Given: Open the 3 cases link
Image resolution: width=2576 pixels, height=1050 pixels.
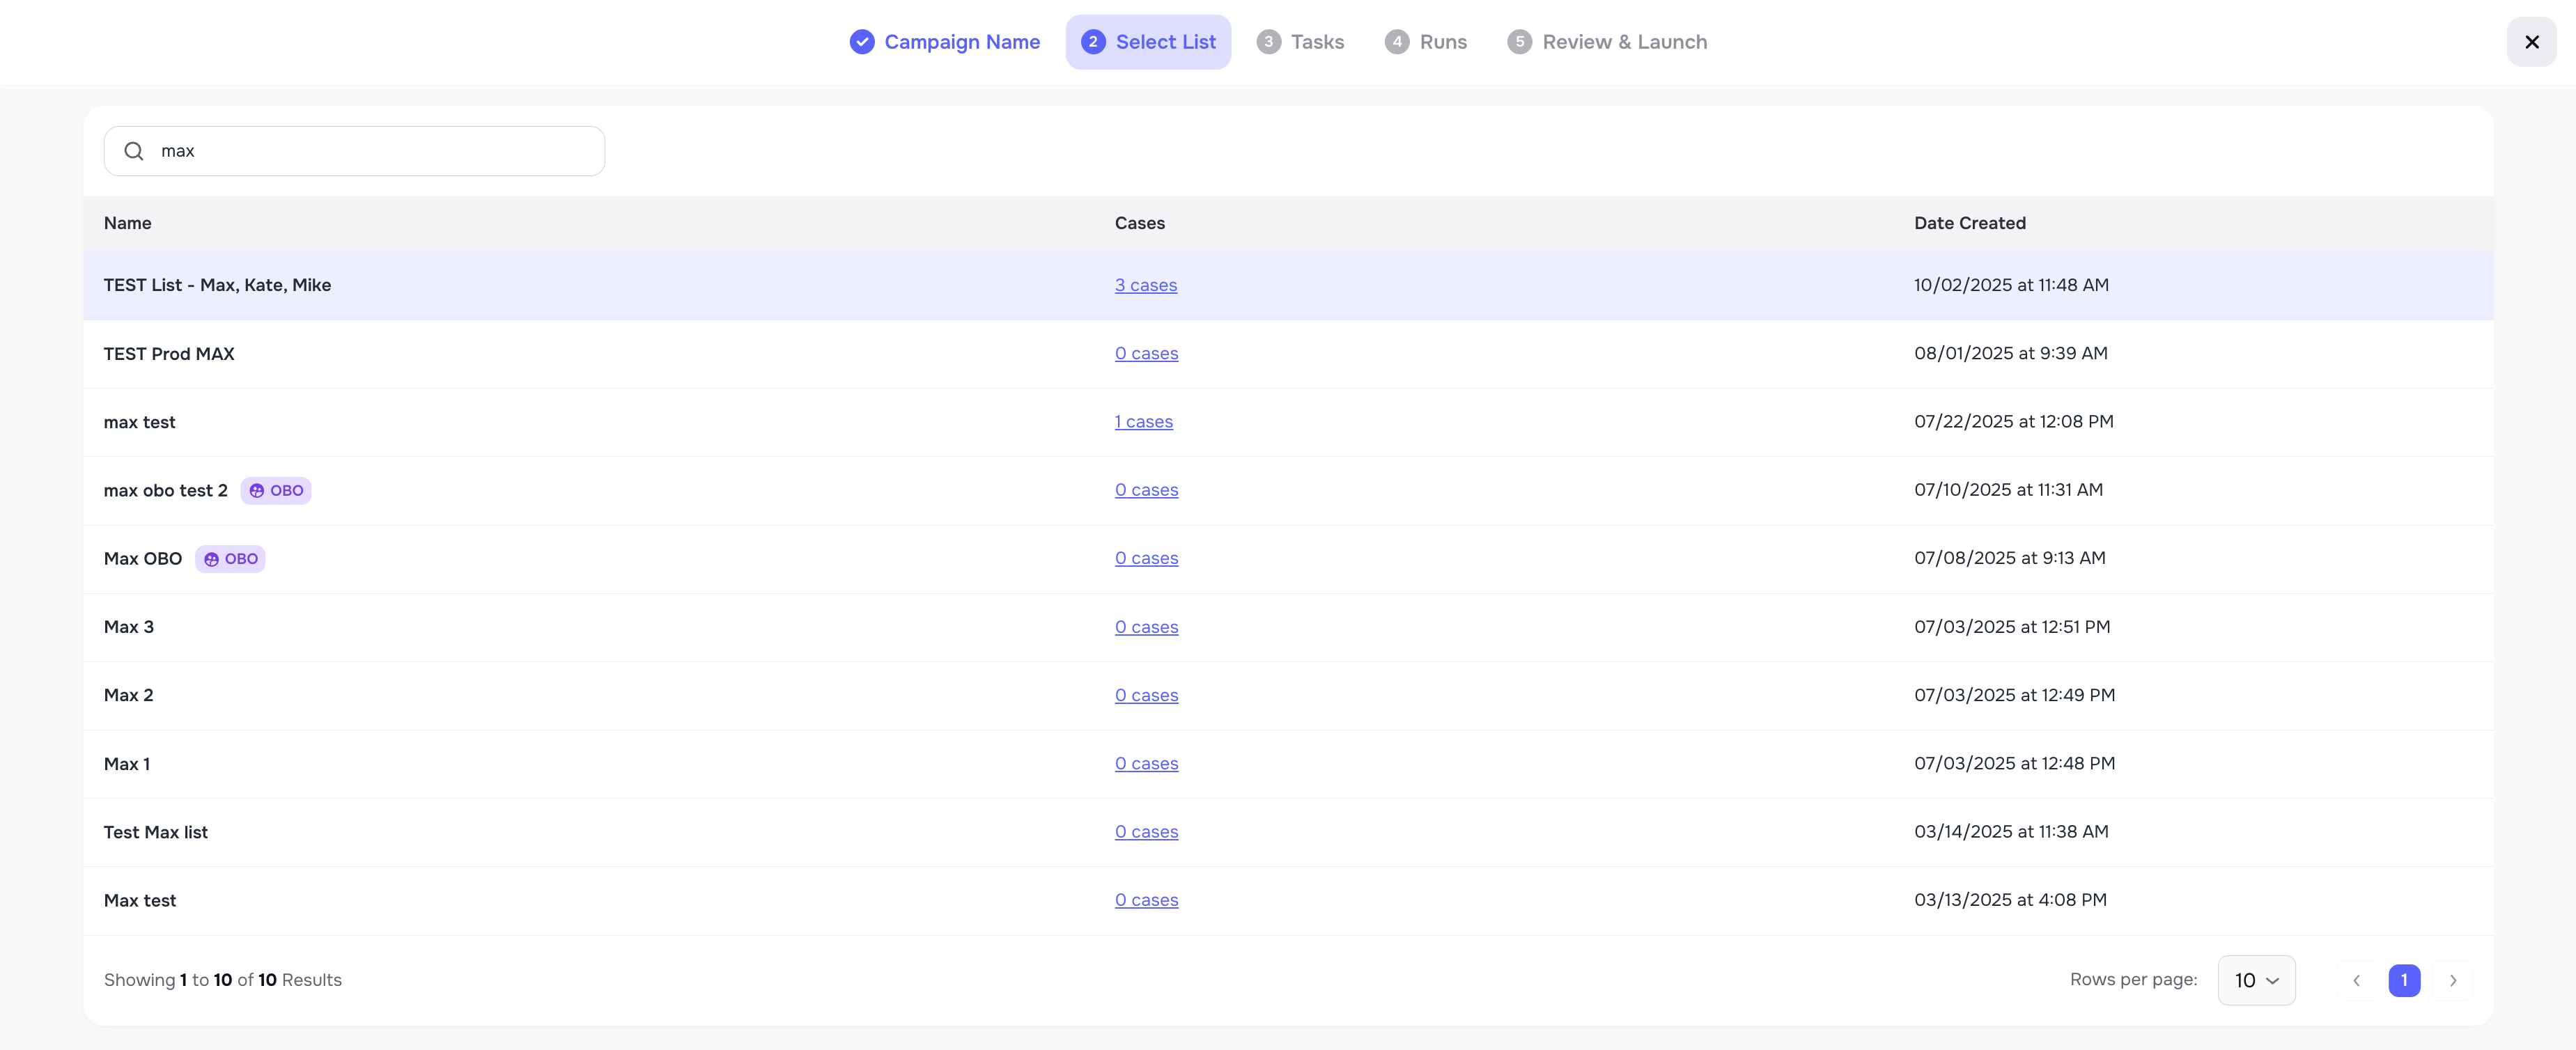Looking at the screenshot, I should (x=1145, y=285).
